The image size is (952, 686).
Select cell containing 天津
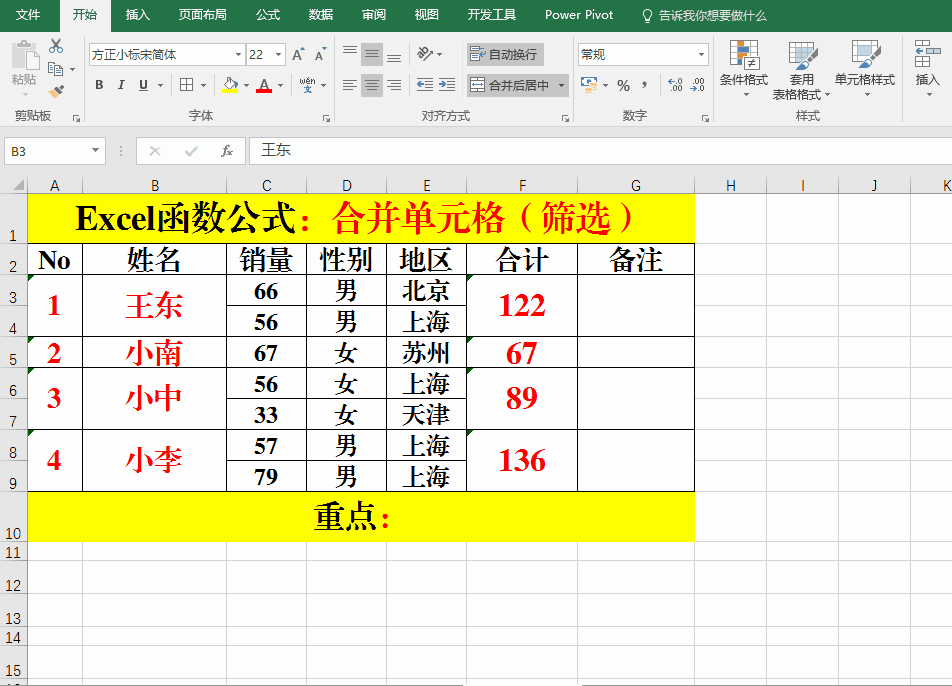point(426,415)
